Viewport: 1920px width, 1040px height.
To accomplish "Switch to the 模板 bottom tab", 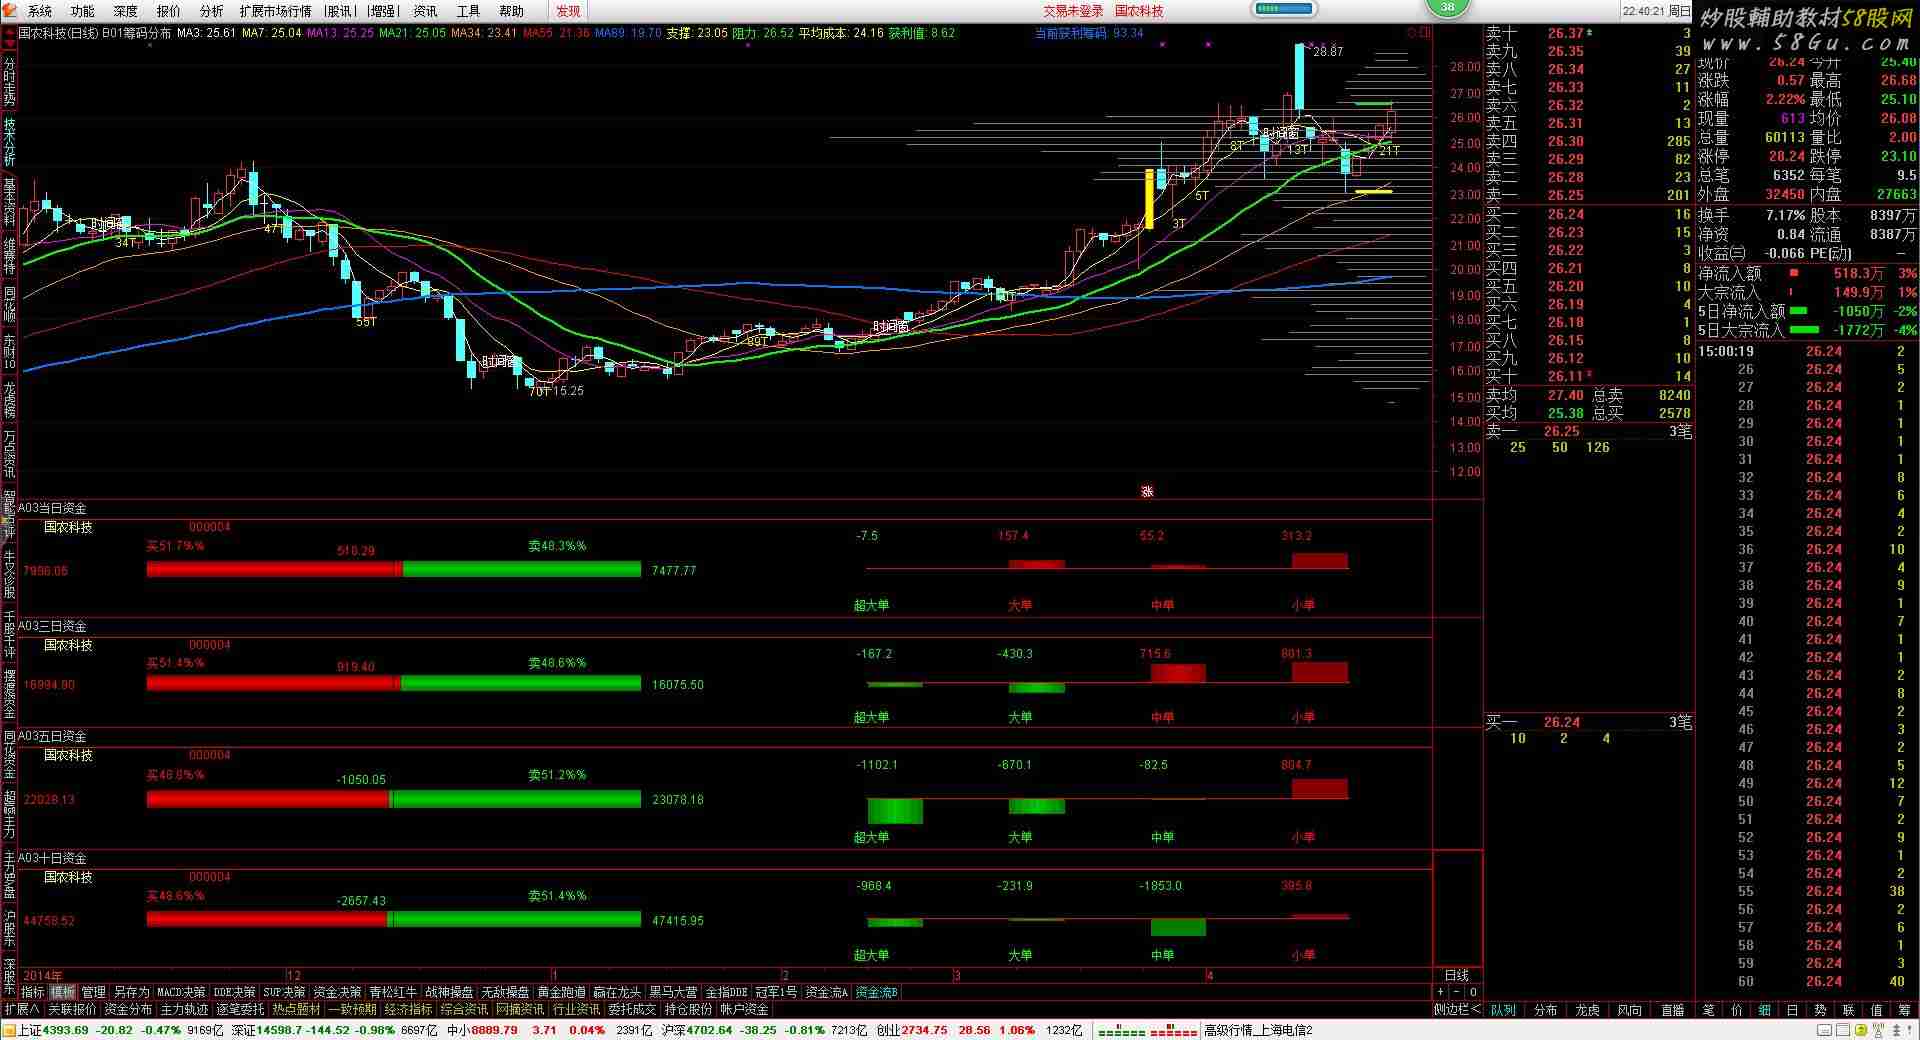I will [63, 993].
